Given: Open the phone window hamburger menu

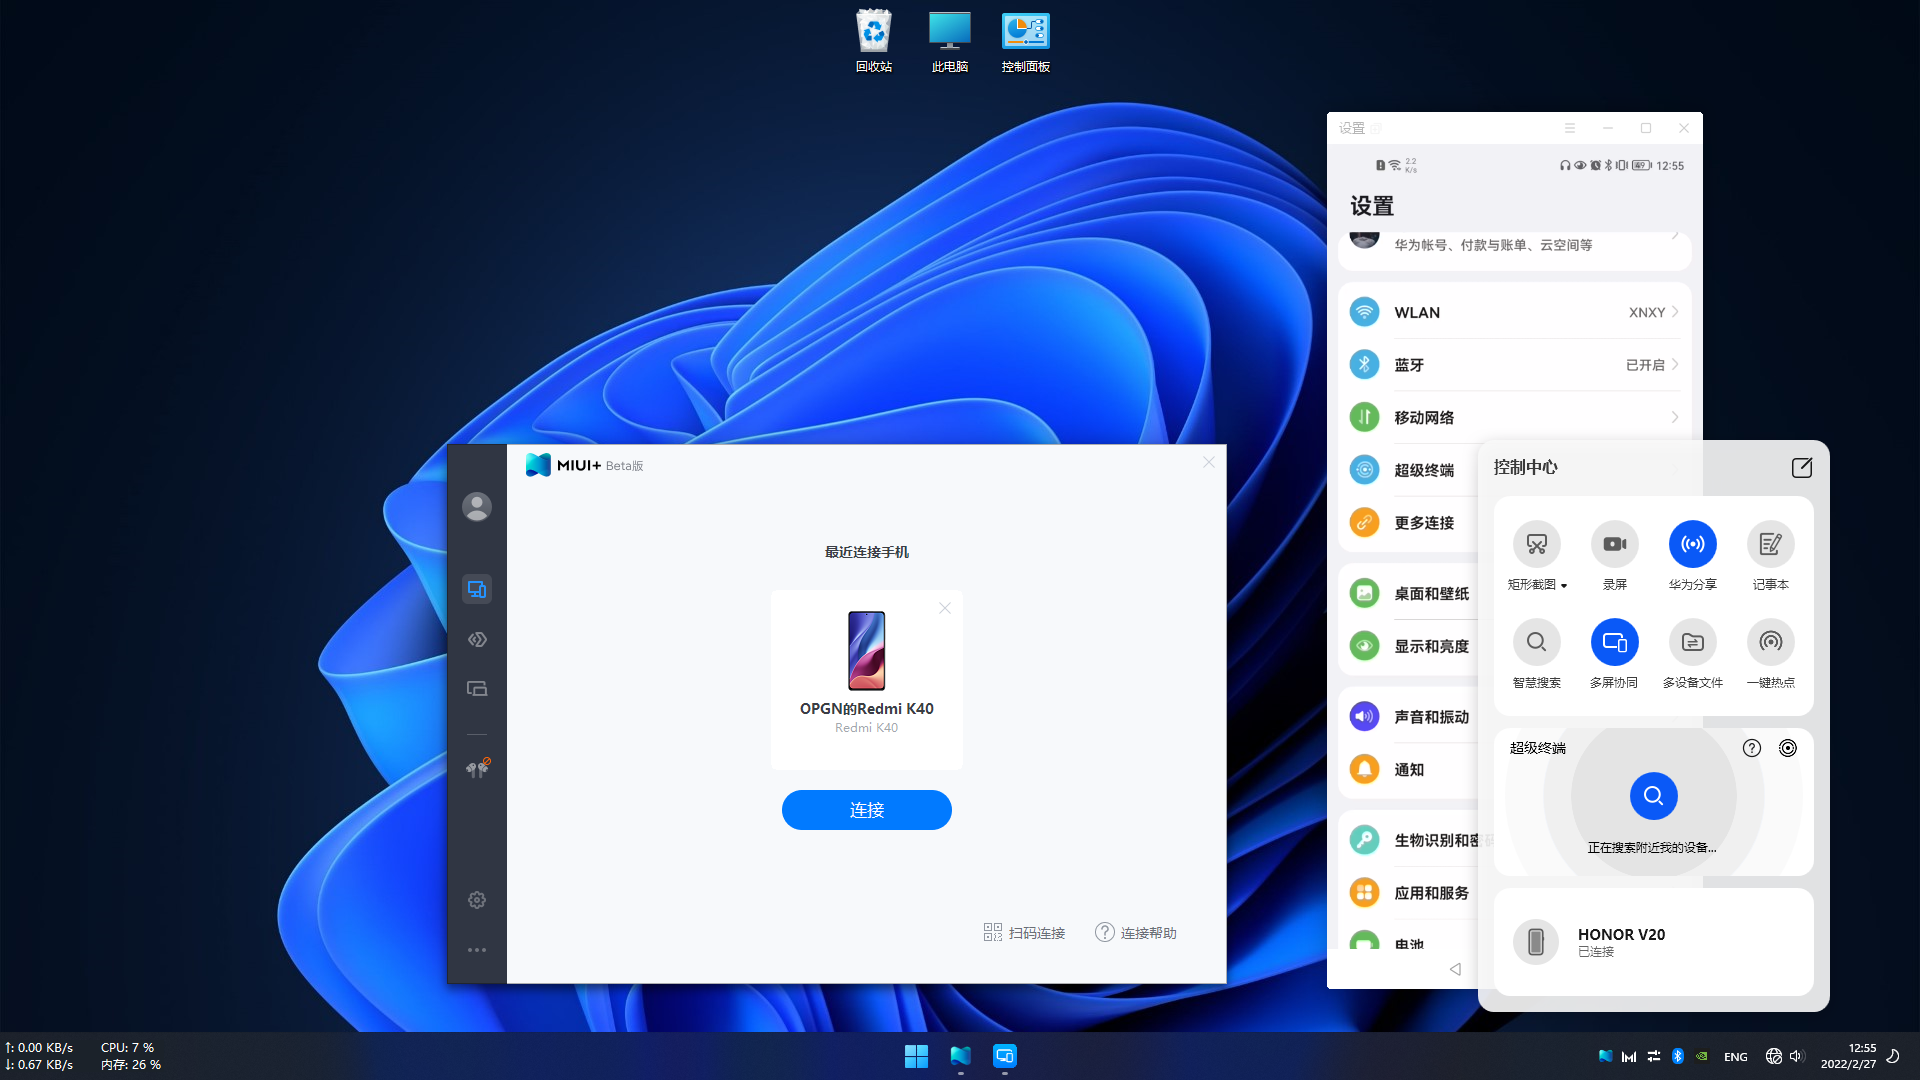Looking at the screenshot, I should 1570,128.
